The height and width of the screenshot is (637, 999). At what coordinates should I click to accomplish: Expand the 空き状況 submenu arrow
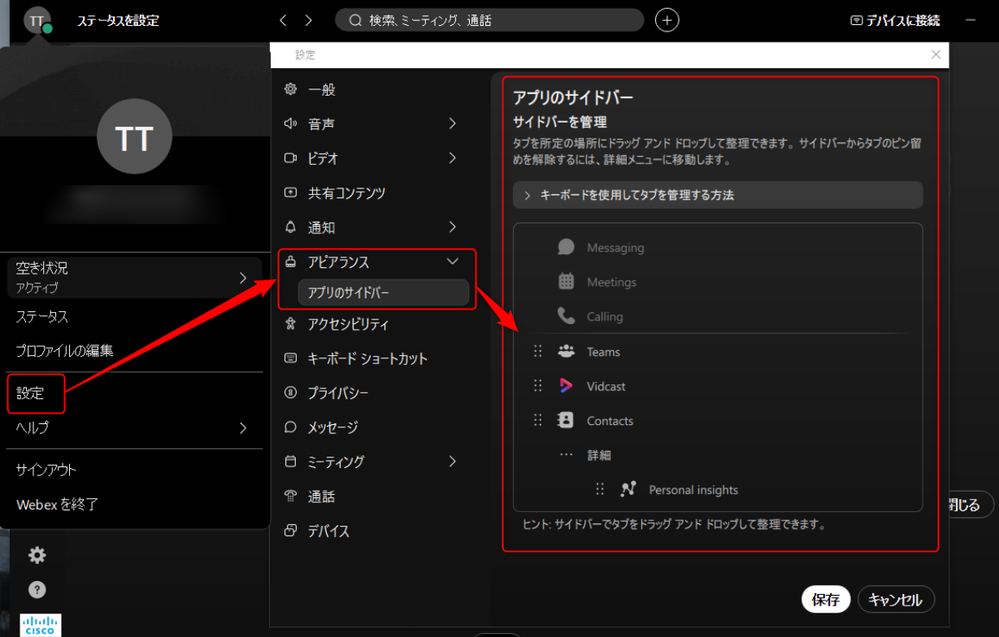coord(243,278)
